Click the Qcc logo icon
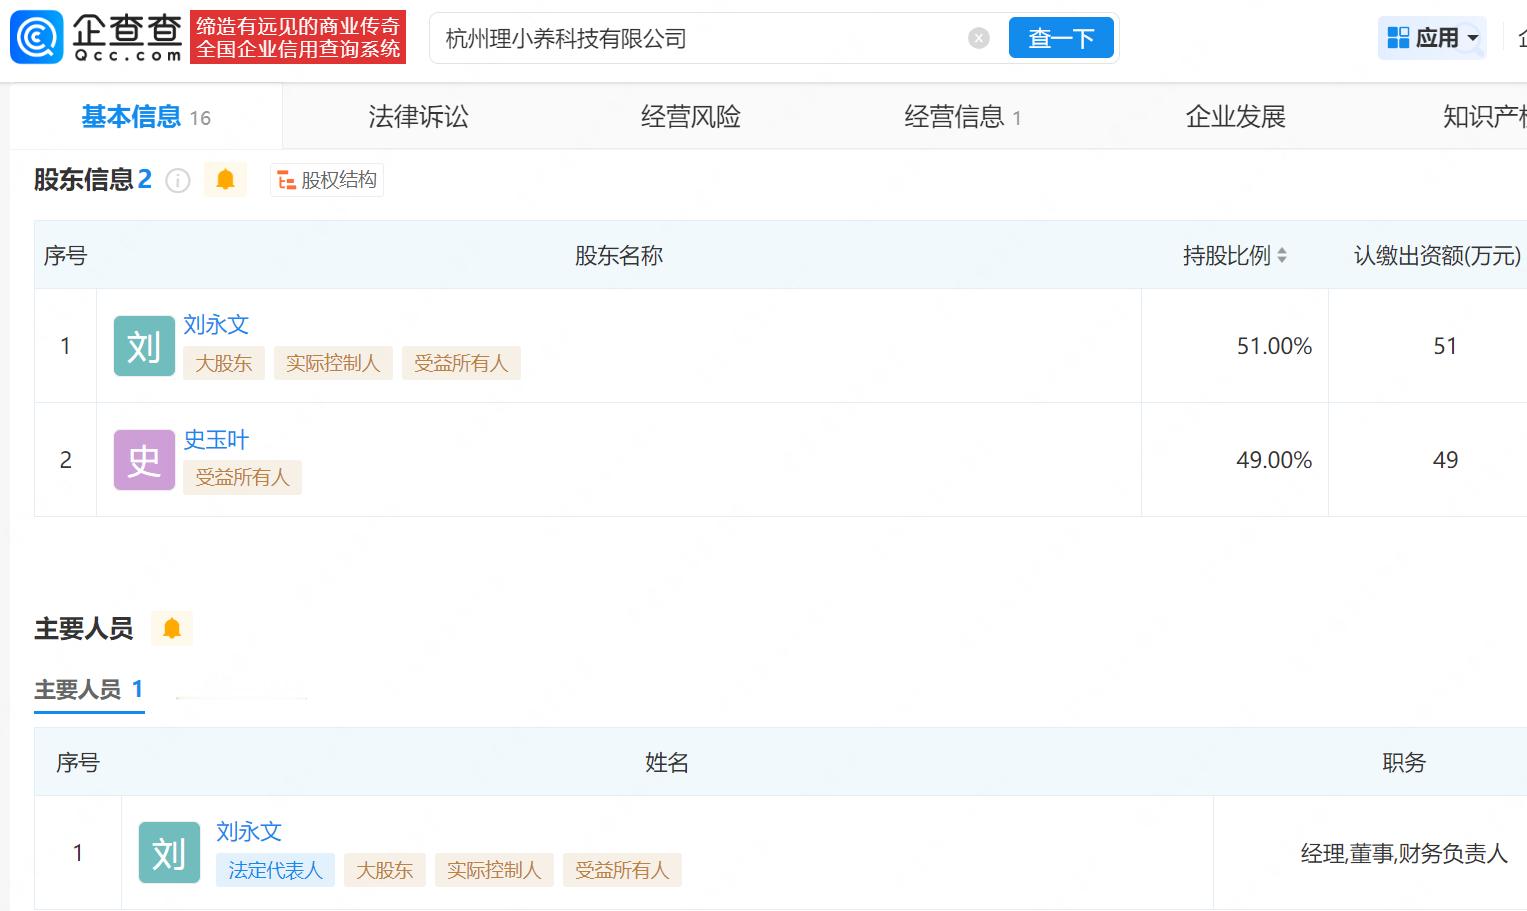Image resolution: width=1527 pixels, height=911 pixels. [37, 38]
